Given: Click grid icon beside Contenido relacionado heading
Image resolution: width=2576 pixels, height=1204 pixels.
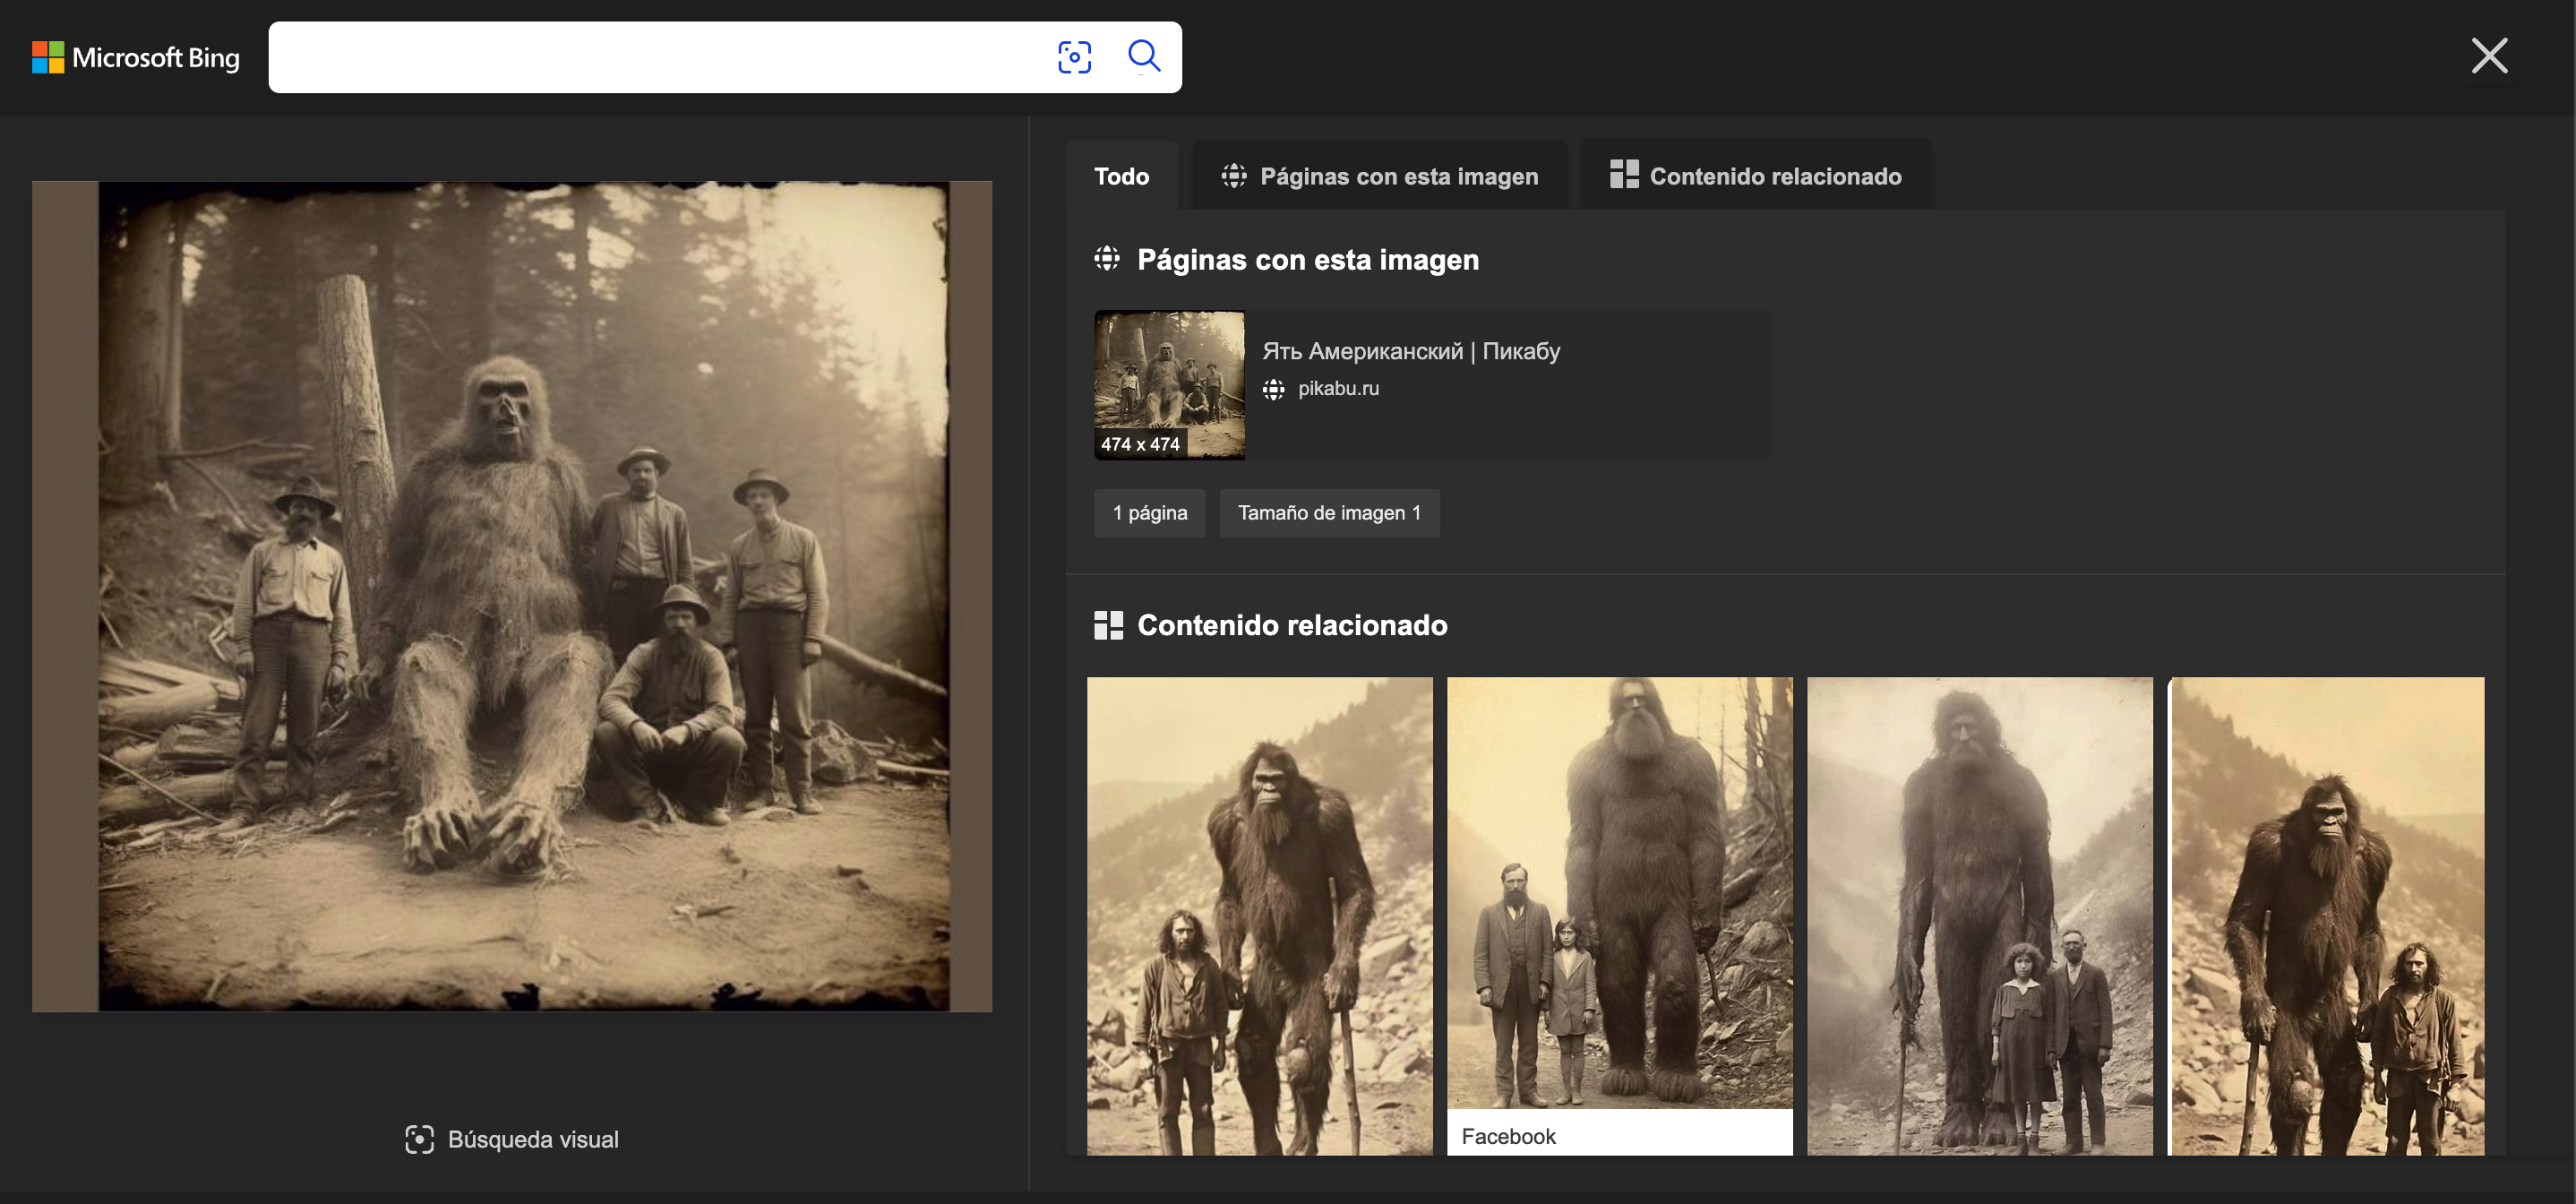Looking at the screenshot, I should pos(1108,625).
